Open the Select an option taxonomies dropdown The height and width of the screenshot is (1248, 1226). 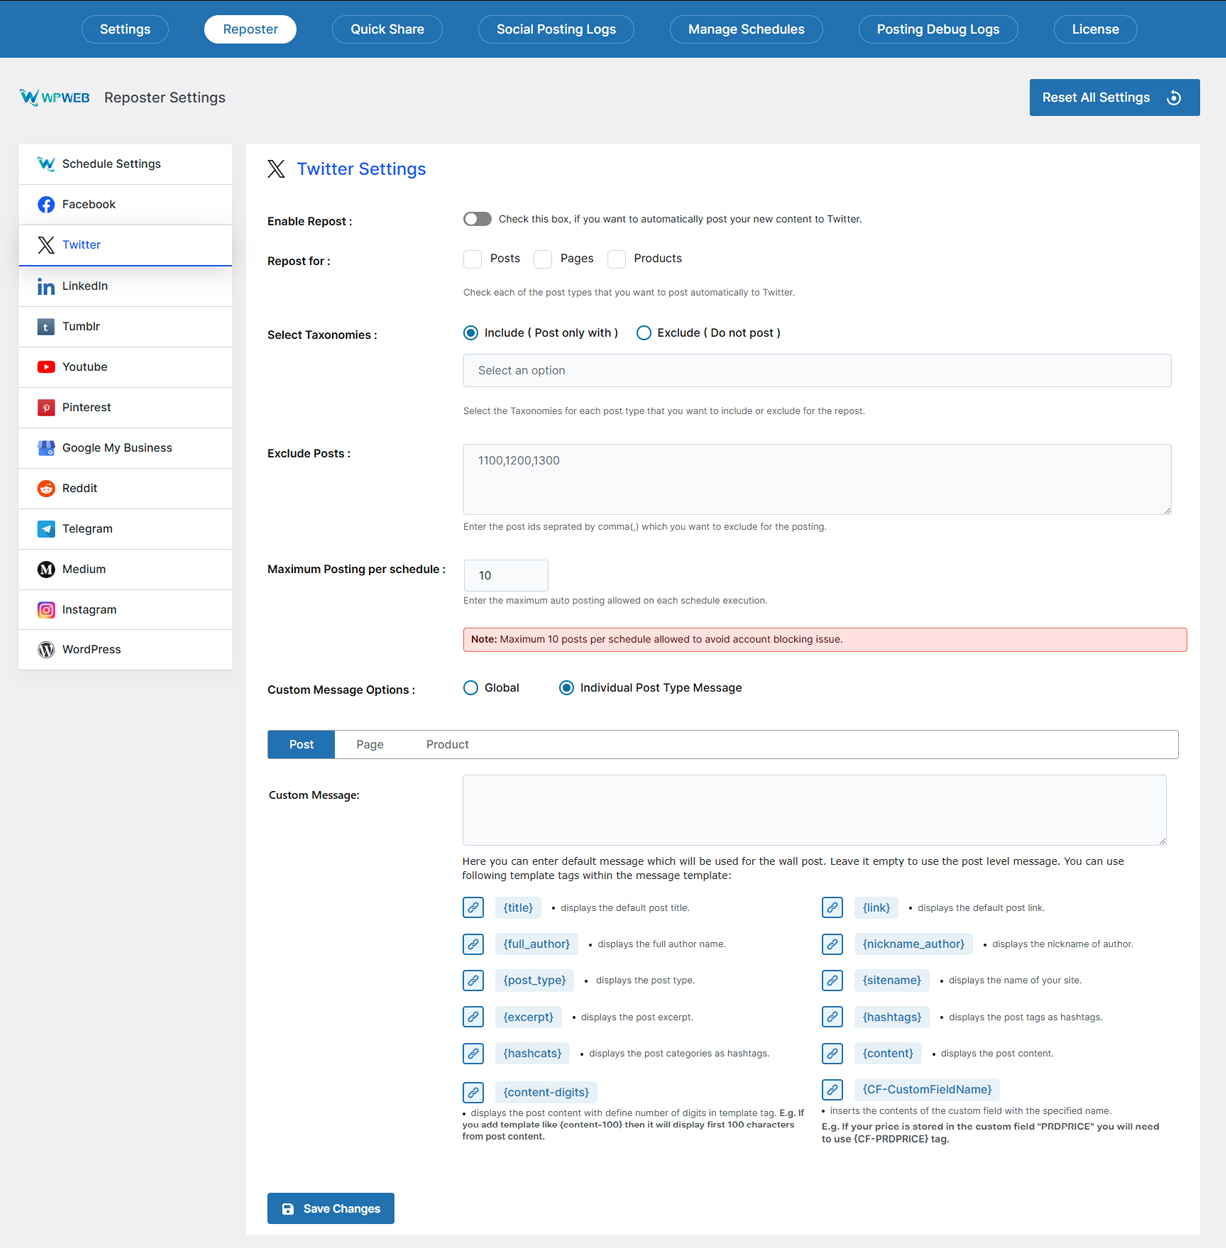click(x=816, y=370)
